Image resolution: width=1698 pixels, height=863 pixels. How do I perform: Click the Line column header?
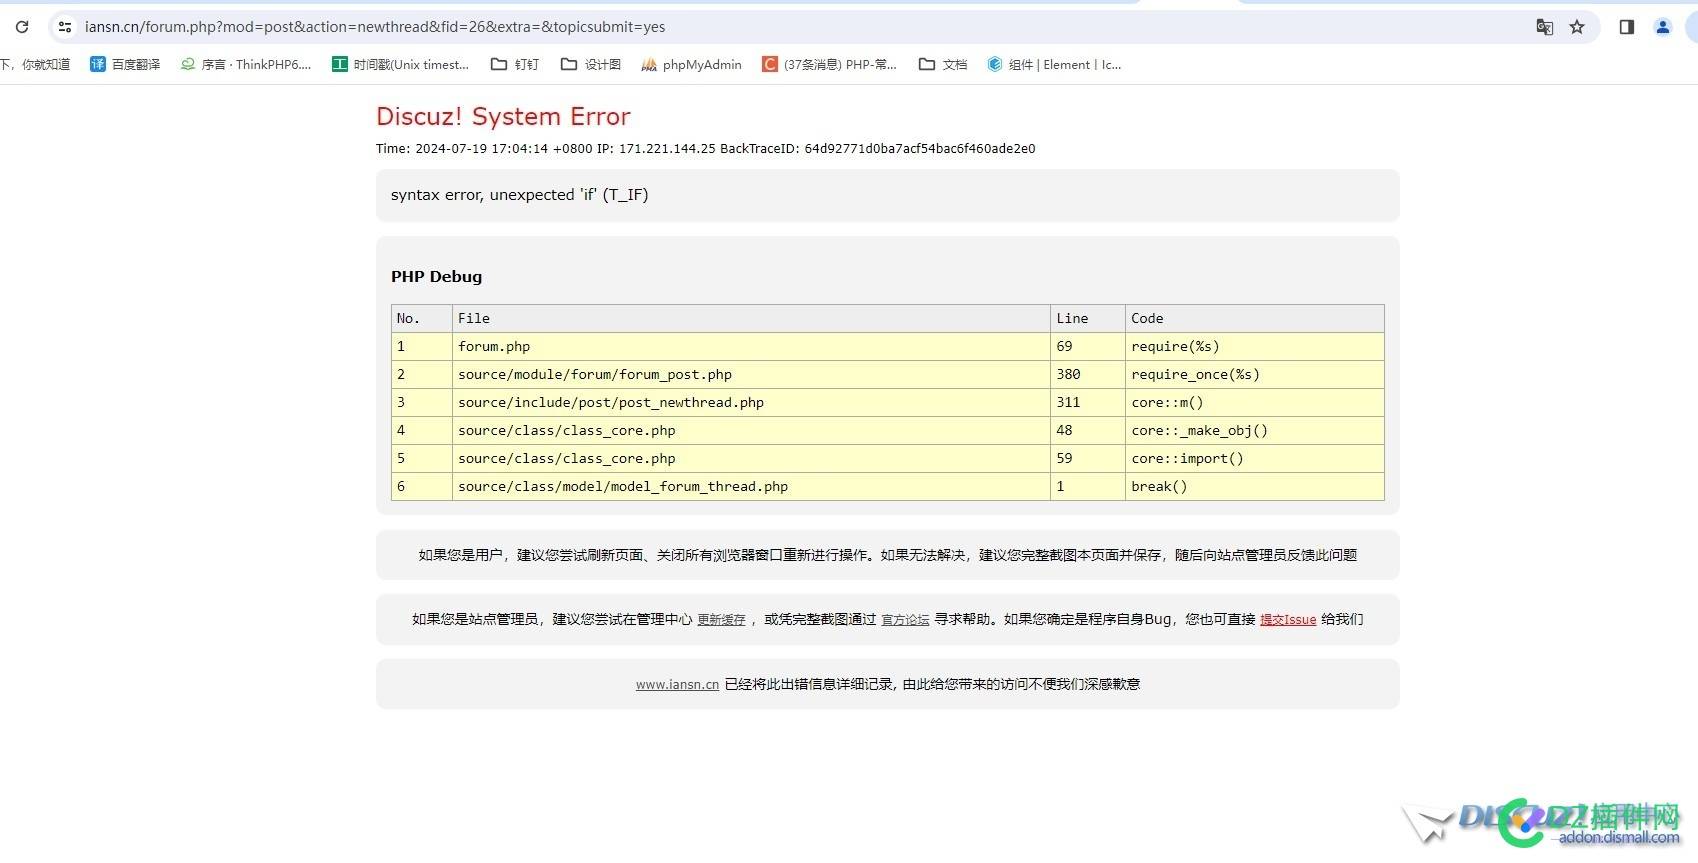tap(1088, 319)
